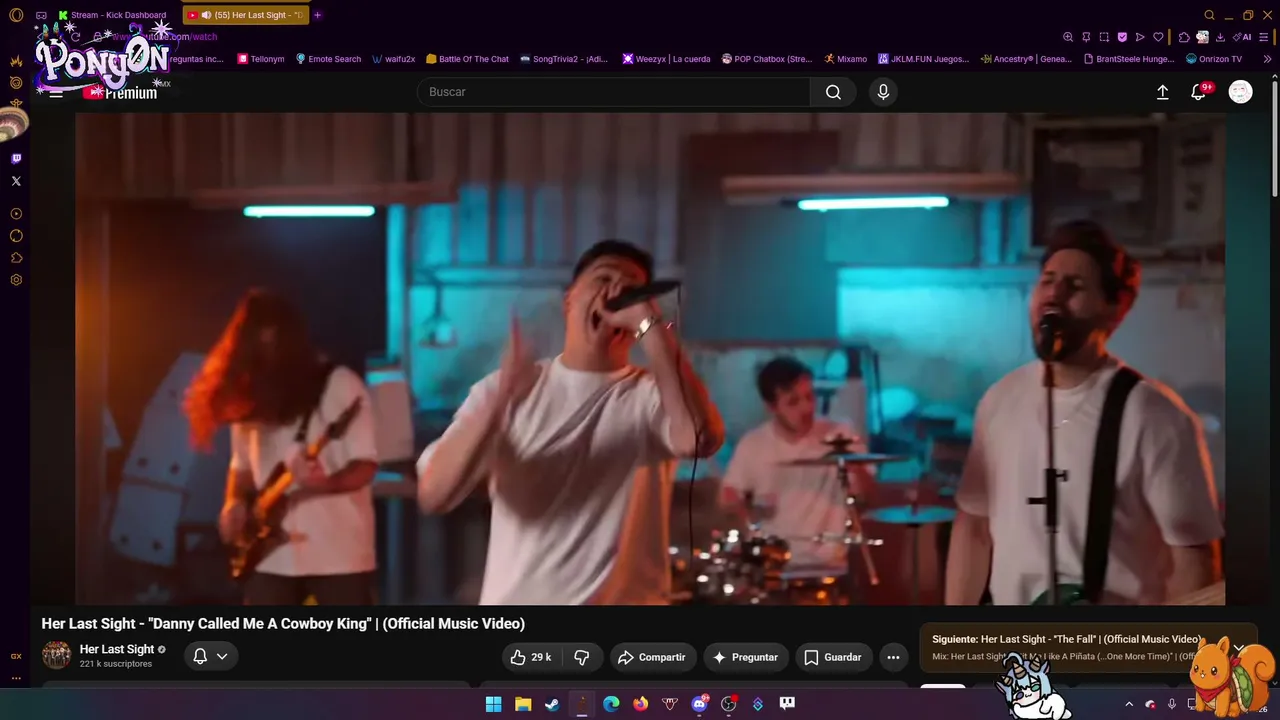Open the waifu2x bookmark
Screen dimensions: 1280x720
pos(393,59)
